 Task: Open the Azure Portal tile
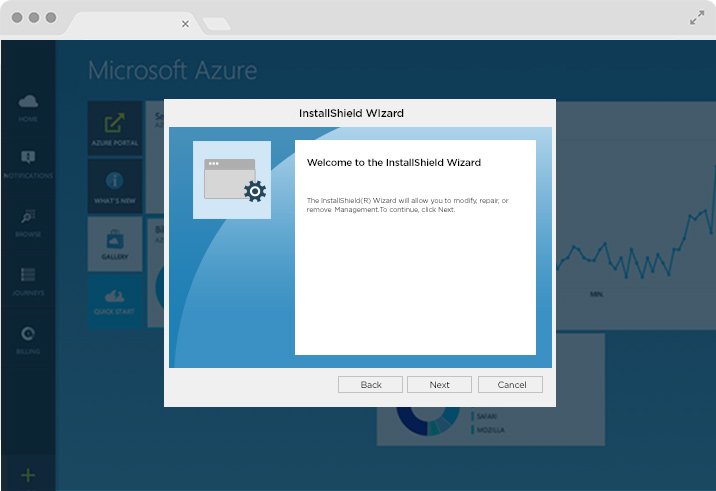(115, 128)
